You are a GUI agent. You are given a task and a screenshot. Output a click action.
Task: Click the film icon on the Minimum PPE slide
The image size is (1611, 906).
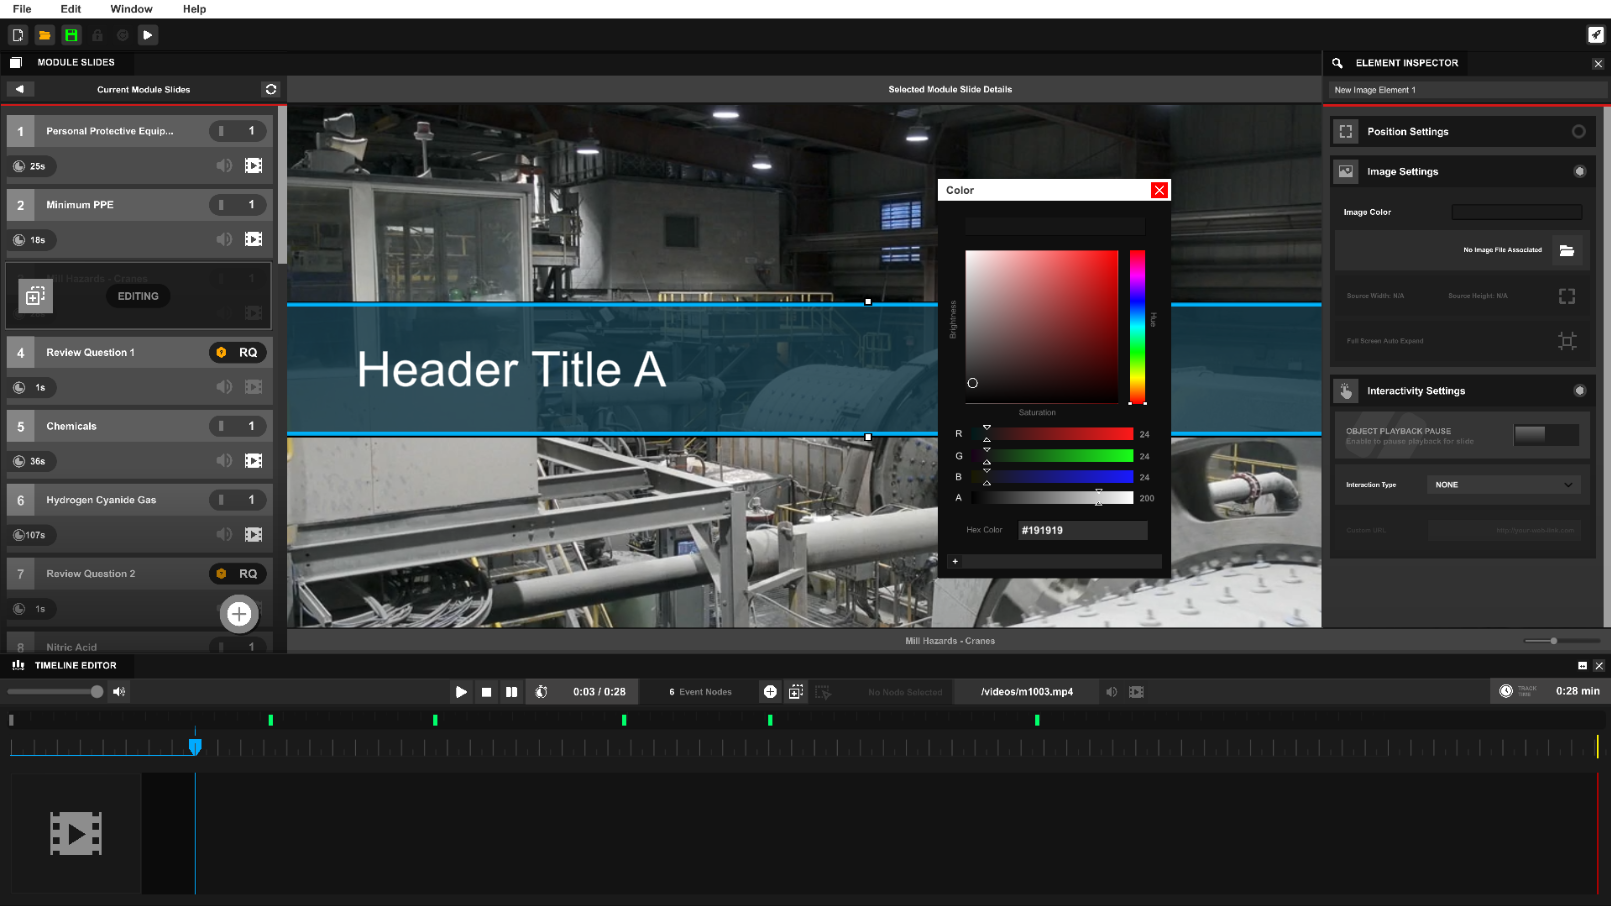pyautogui.click(x=254, y=240)
